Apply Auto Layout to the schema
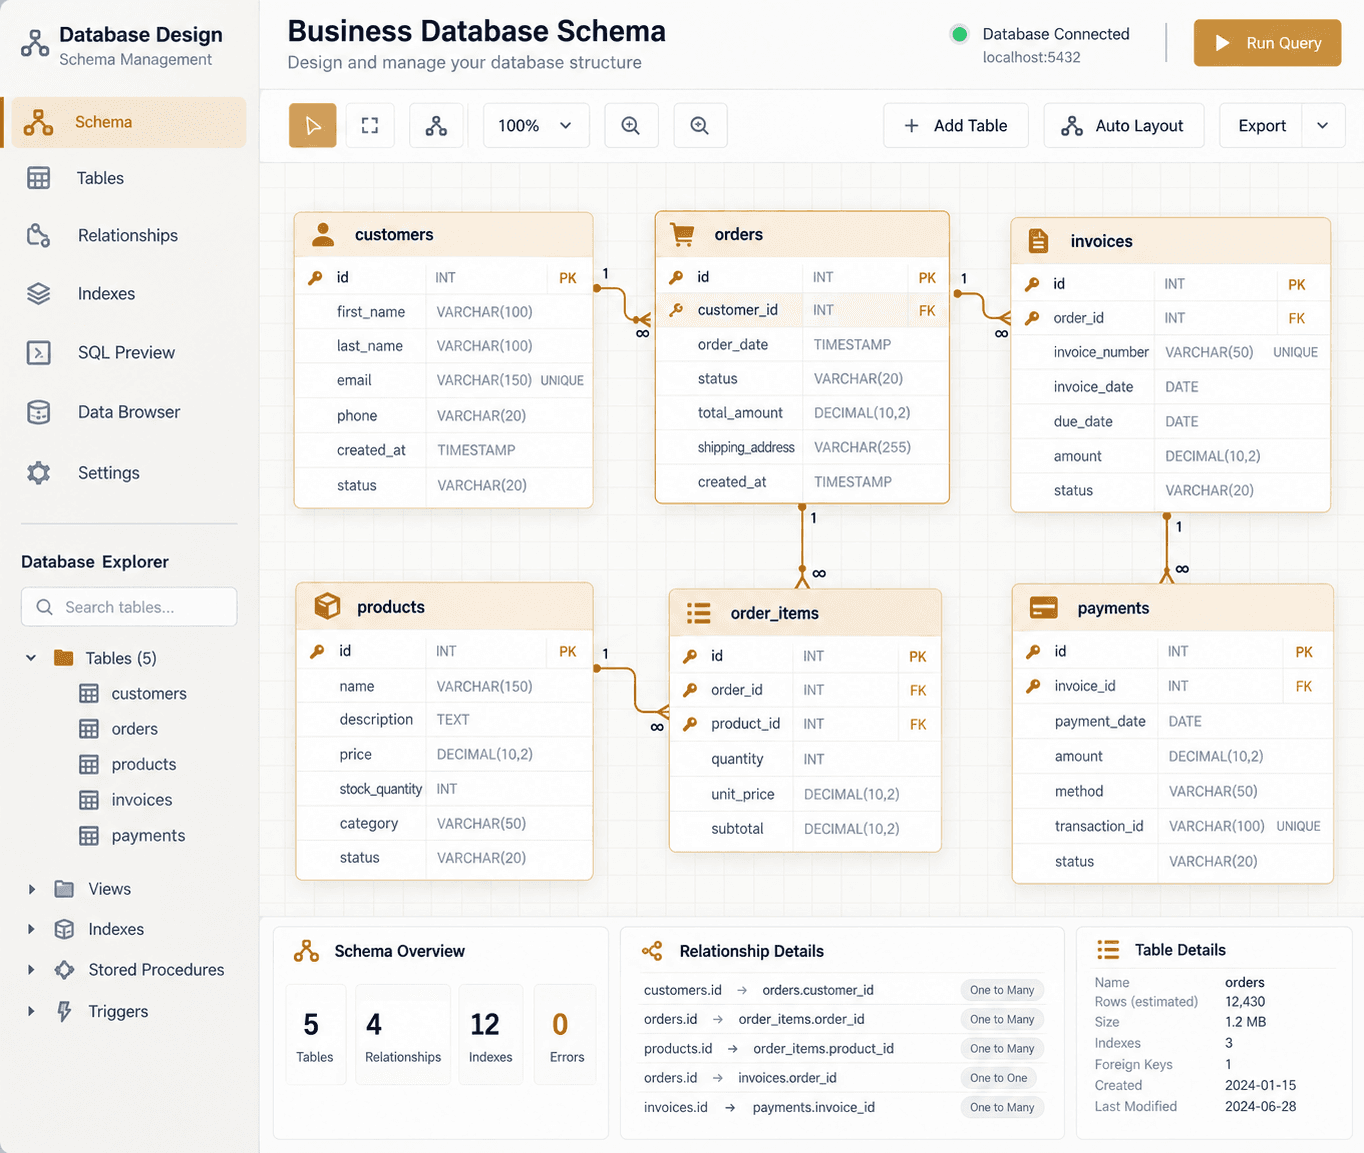This screenshot has height=1153, width=1364. click(1124, 126)
